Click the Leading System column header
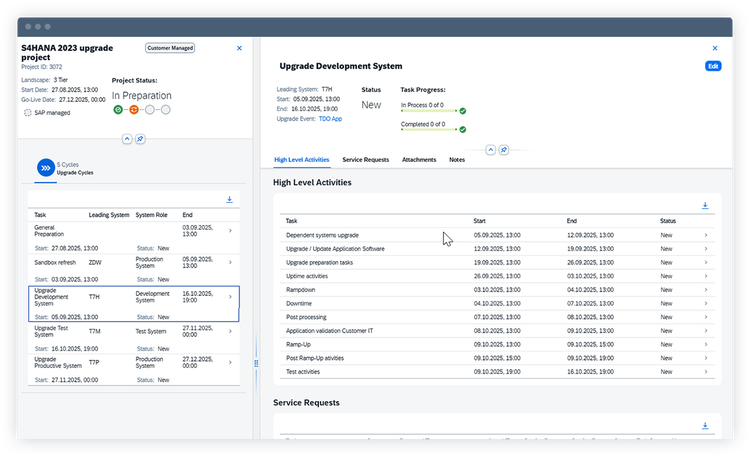Viewport: 750px width, 456px height. pyautogui.click(x=109, y=215)
